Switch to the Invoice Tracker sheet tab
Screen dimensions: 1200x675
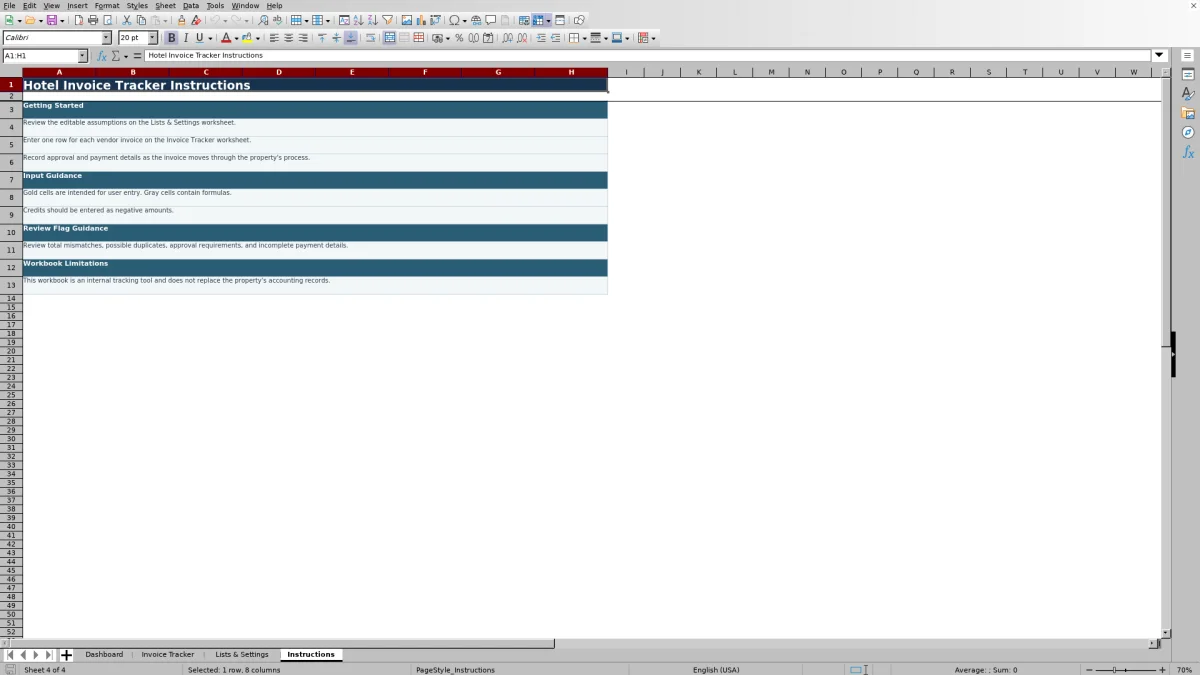168,655
